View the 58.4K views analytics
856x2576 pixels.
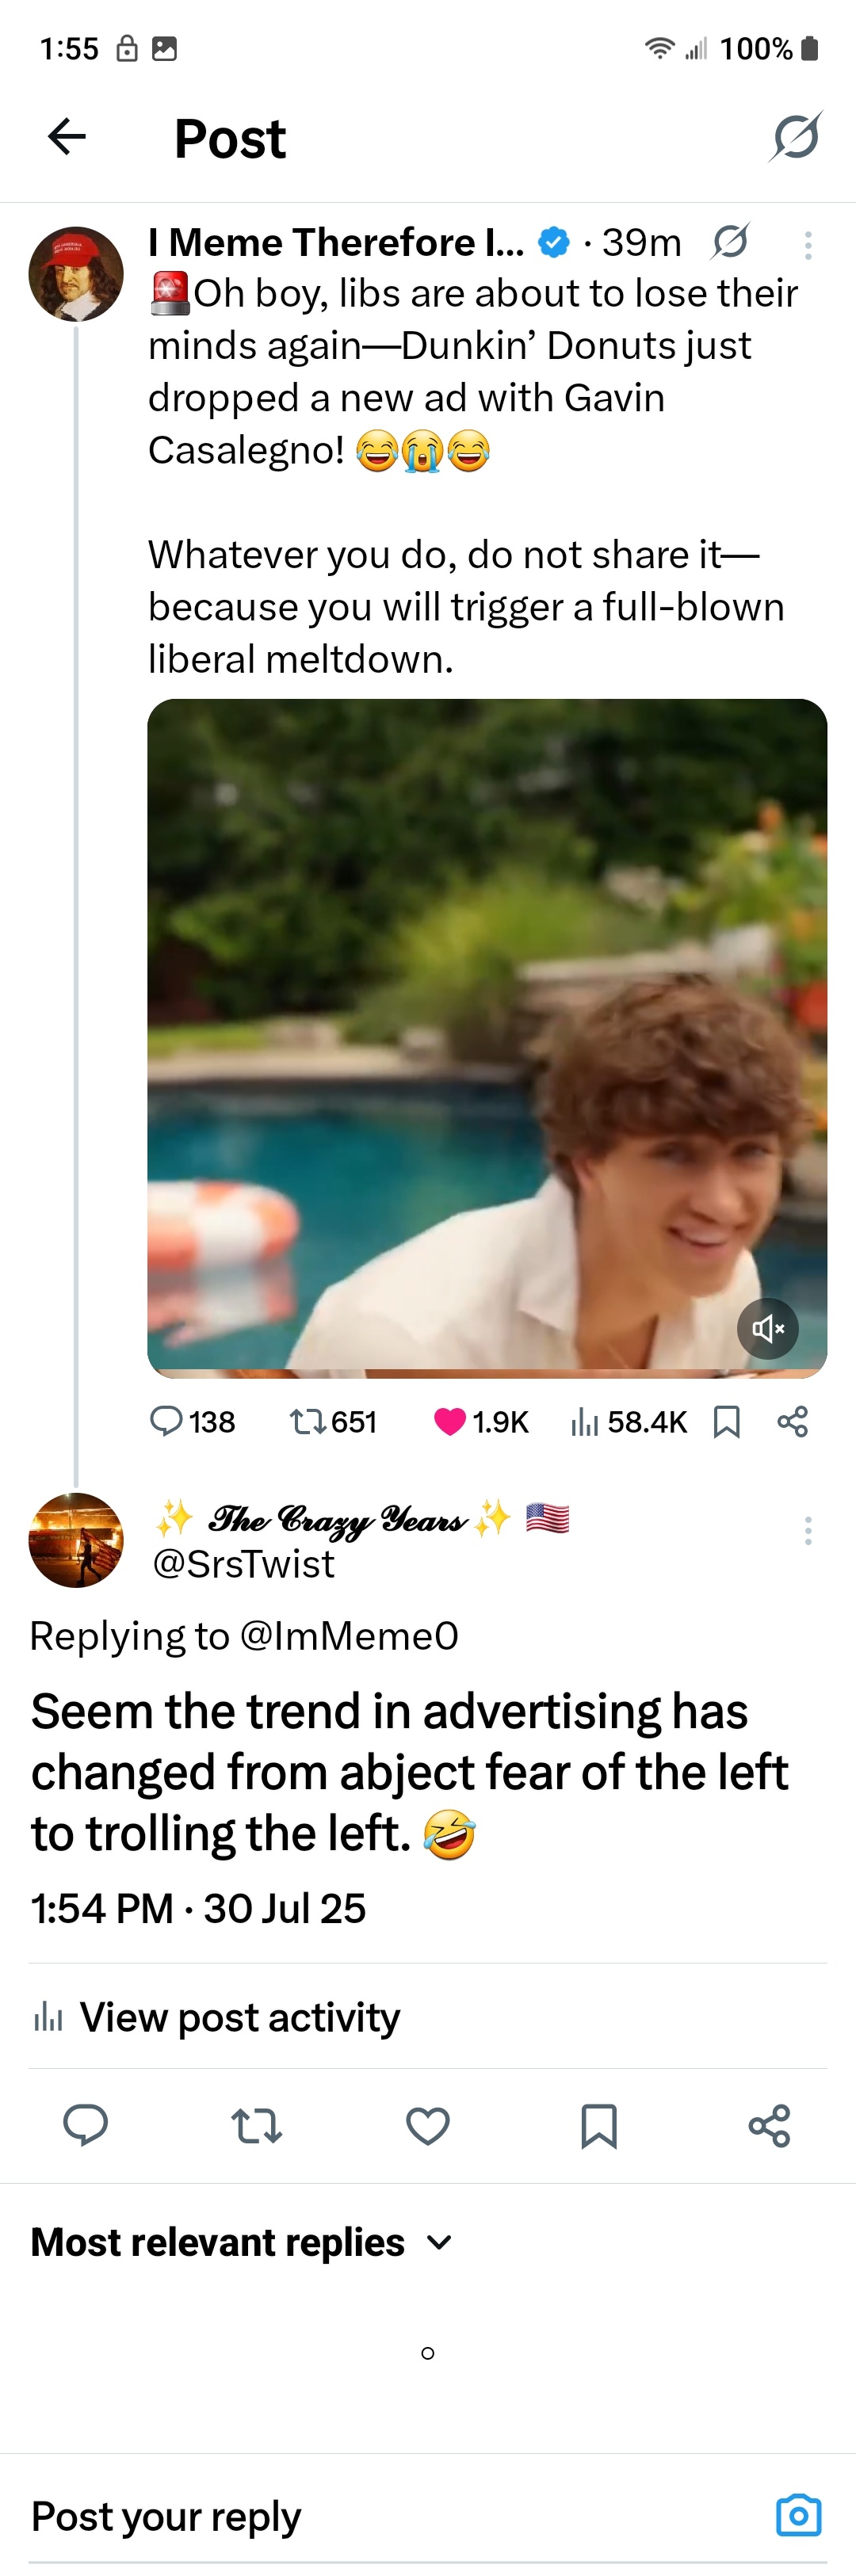628,1421
